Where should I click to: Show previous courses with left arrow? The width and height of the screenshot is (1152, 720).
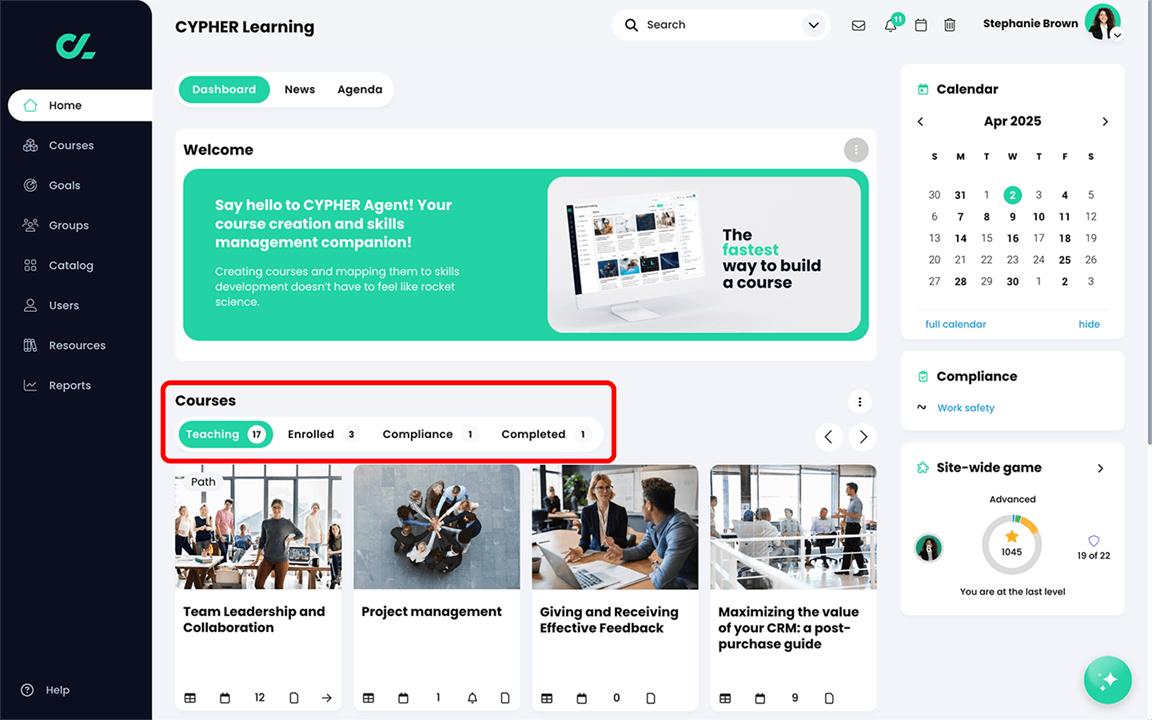pyautogui.click(x=829, y=437)
